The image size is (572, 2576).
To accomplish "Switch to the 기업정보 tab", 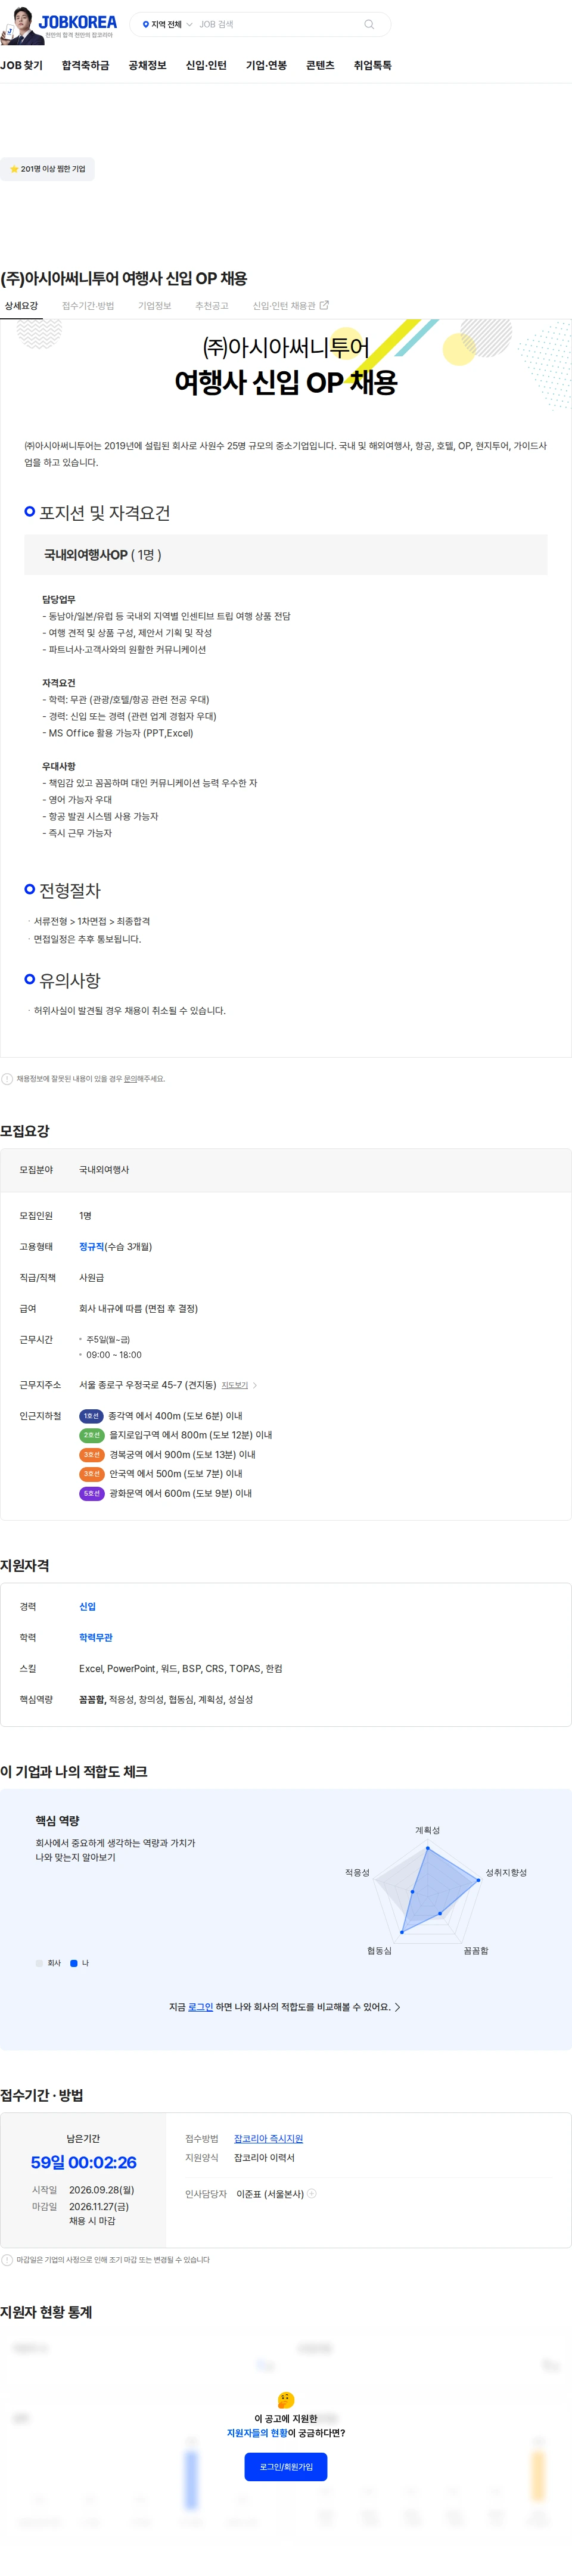I will click(x=154, y=306).
